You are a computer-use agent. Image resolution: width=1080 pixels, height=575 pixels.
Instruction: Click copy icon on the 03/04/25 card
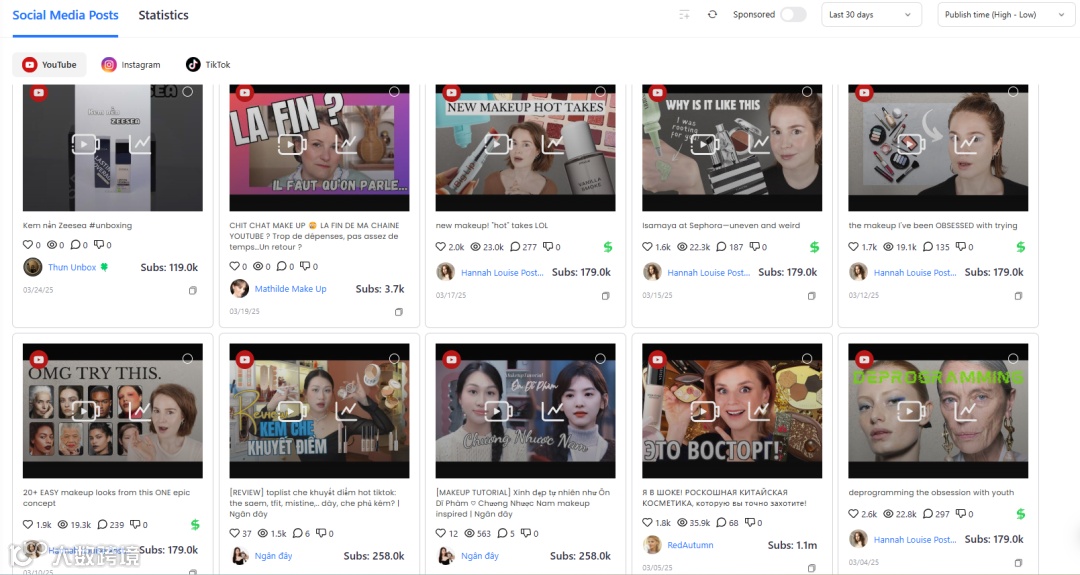1018,563
